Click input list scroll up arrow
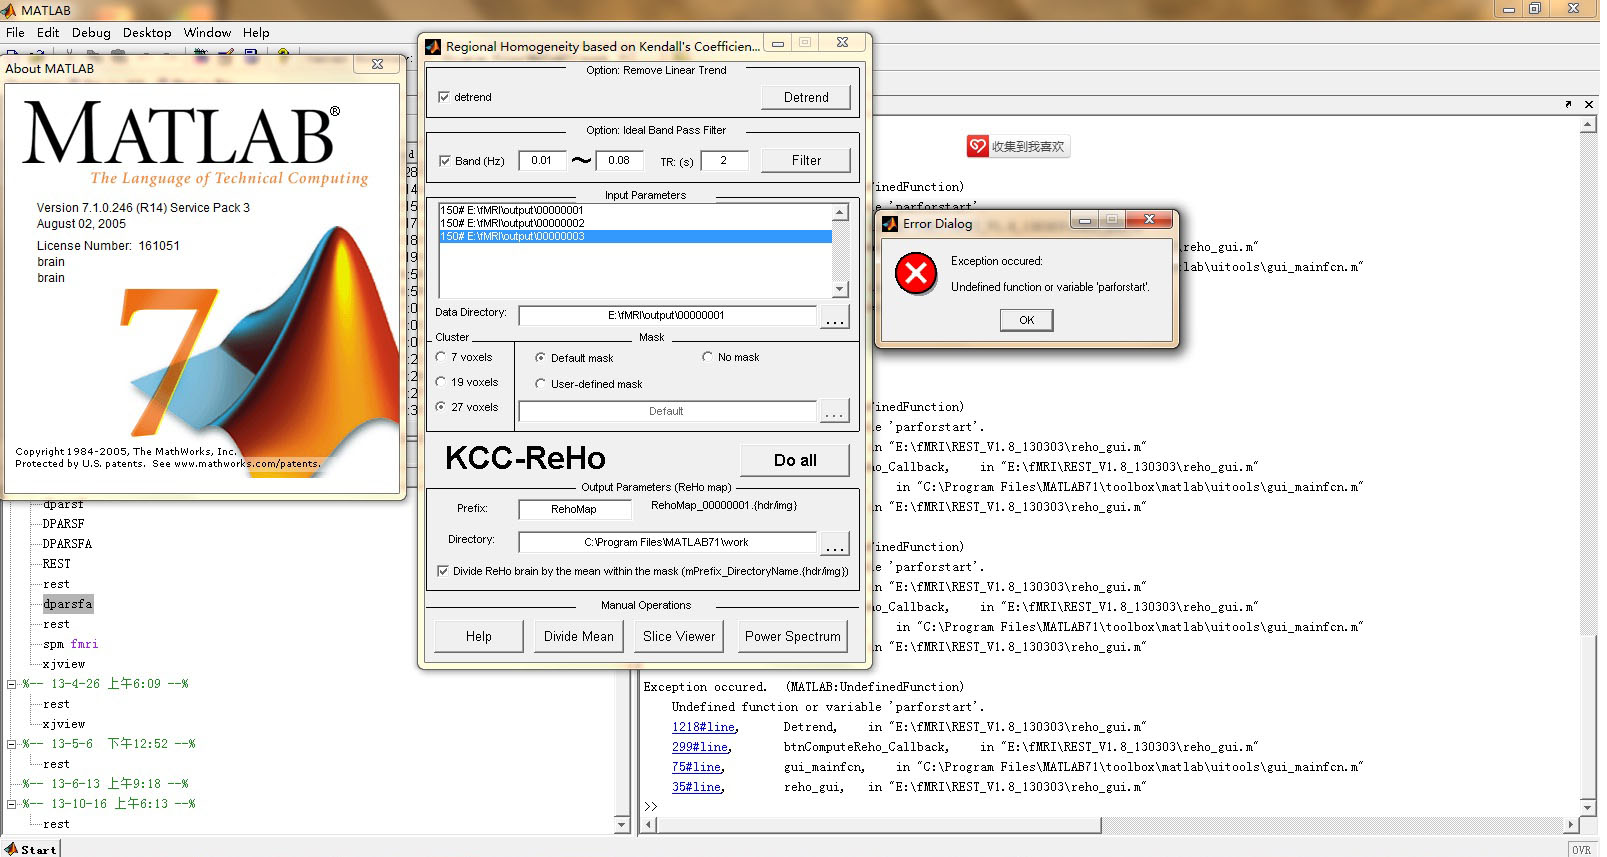Screen dimensions: 1607x857 click(840, 212)
